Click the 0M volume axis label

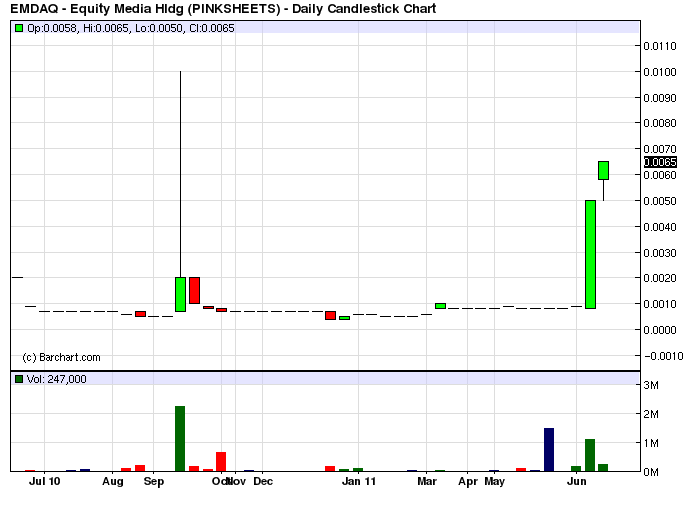(651, 472)
